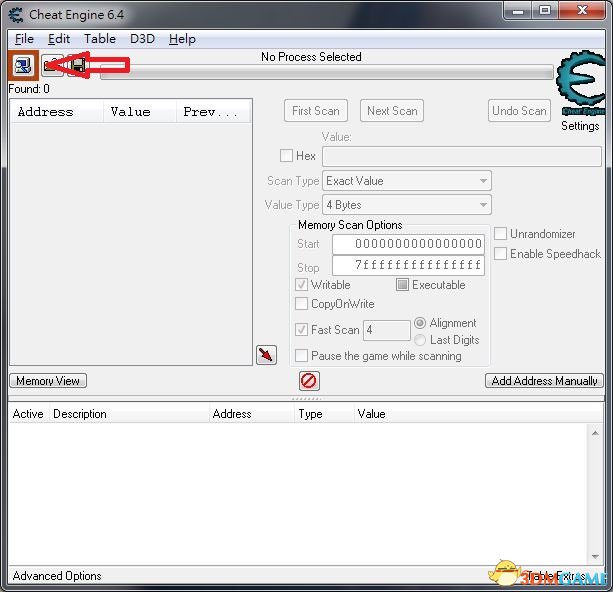Enable the CopyOnWrite checkbox

coord(301,304)
